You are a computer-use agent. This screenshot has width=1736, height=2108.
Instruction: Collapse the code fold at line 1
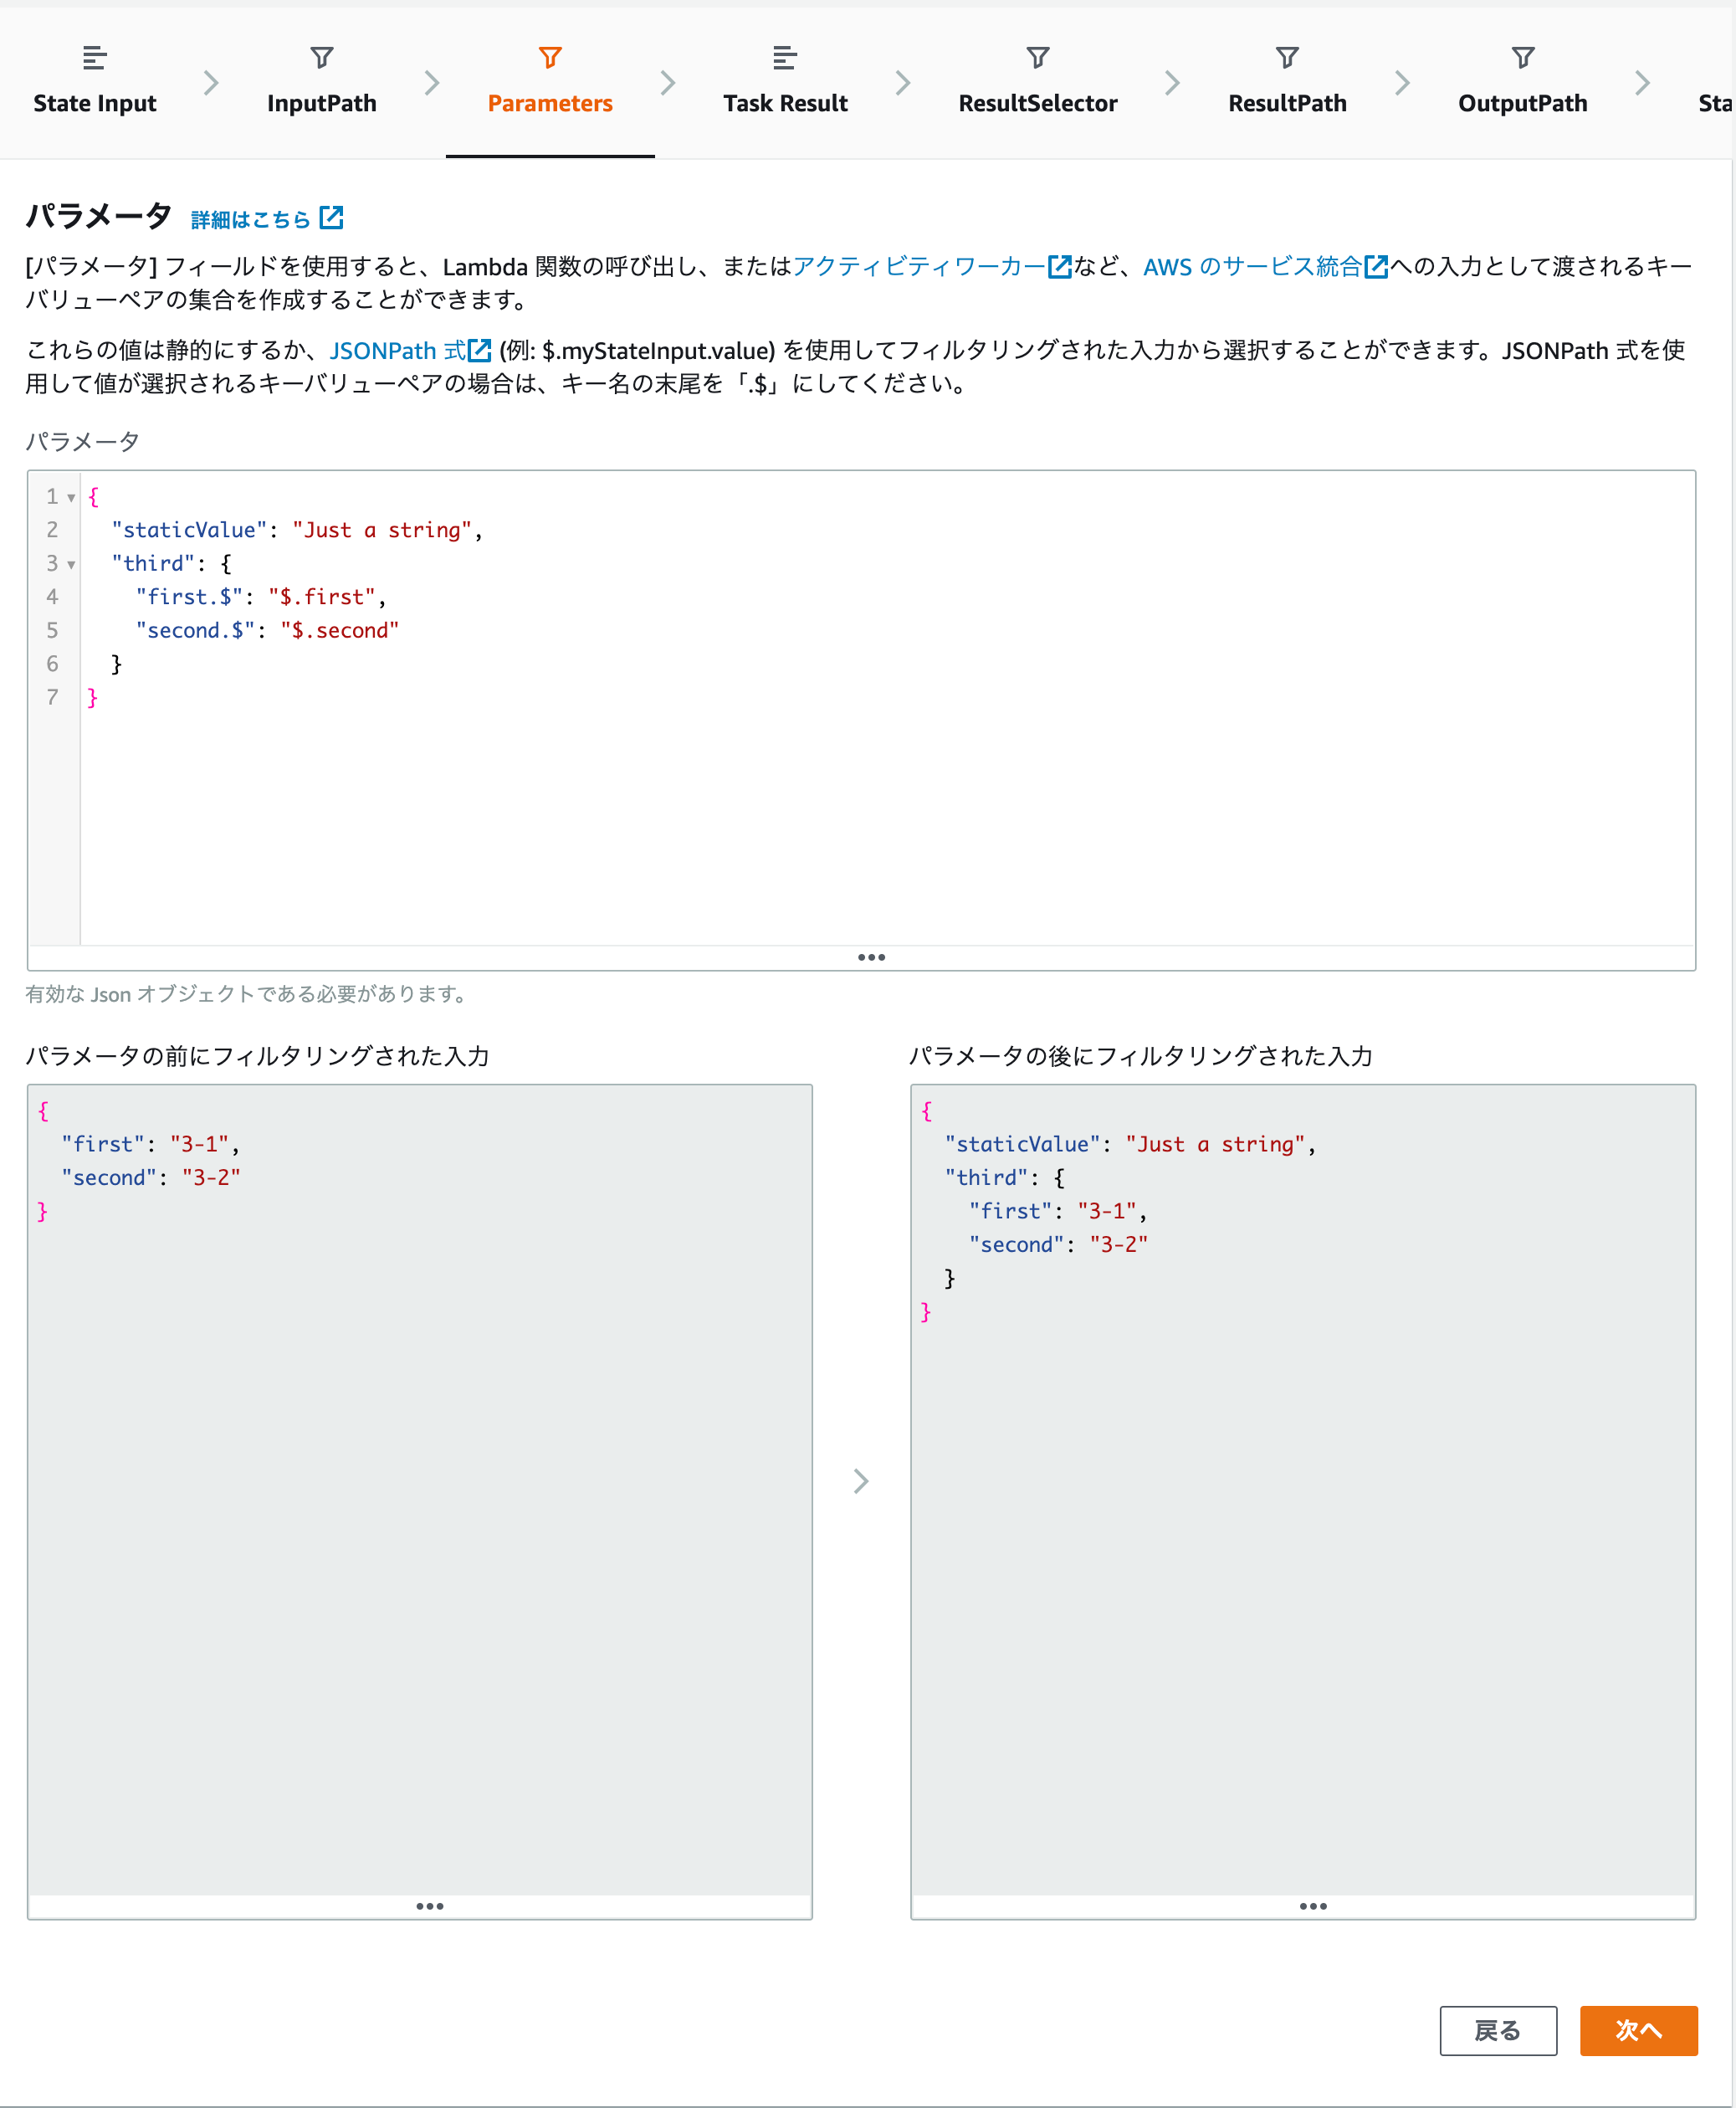[x=71, y=497]
